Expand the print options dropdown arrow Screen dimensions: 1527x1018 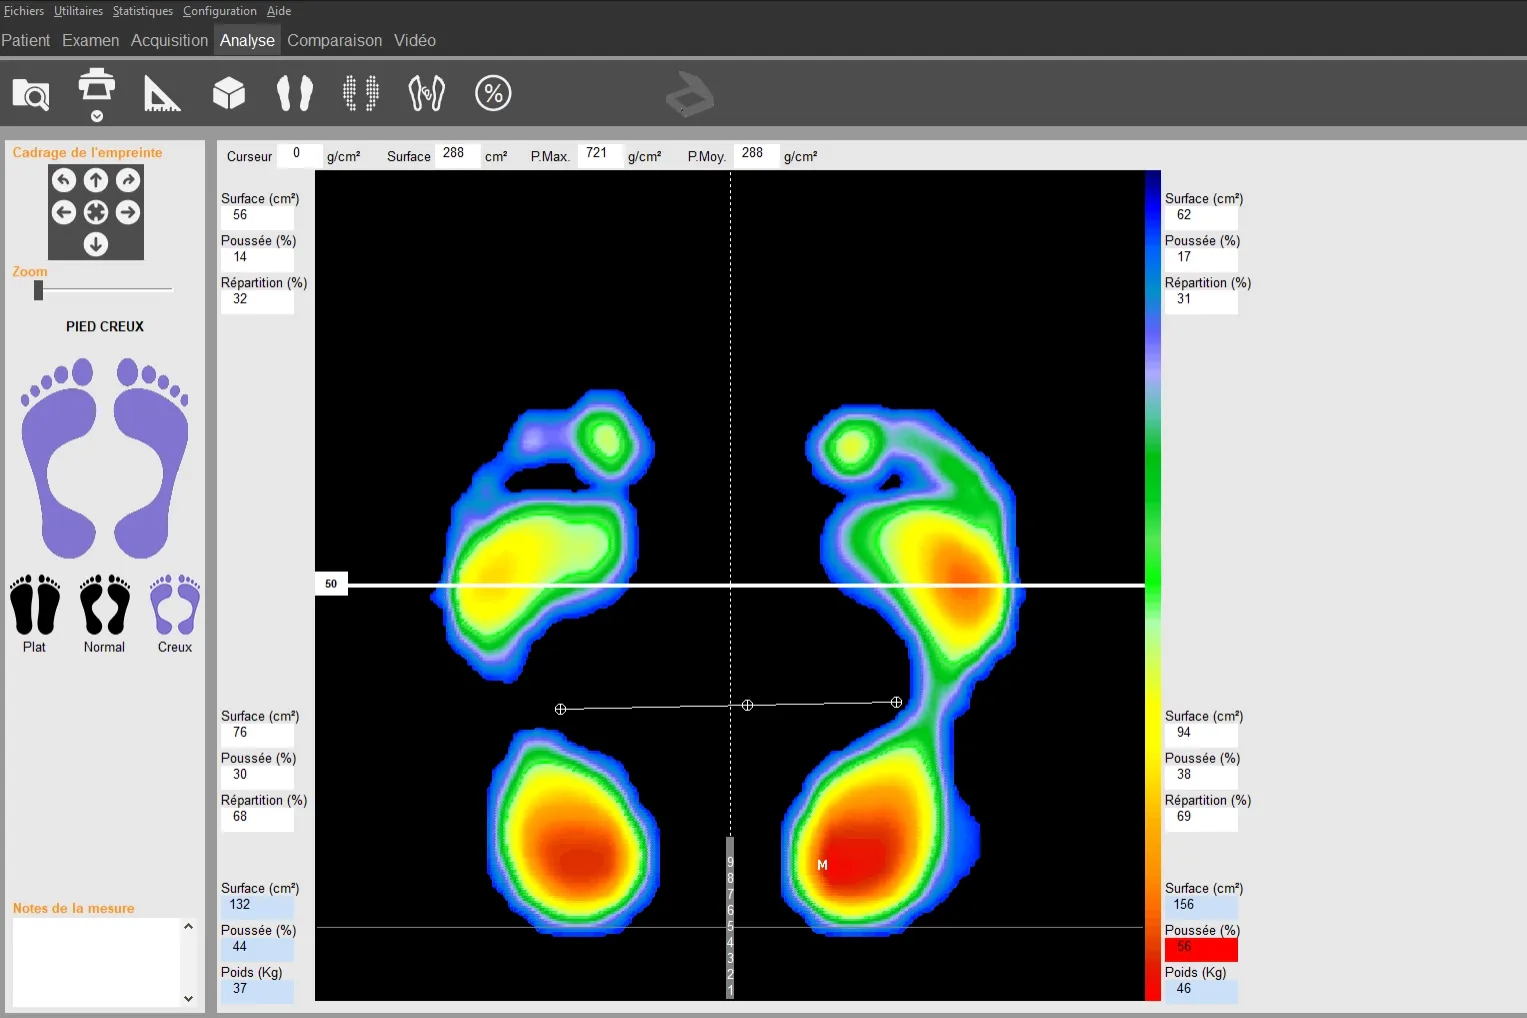coord(97,117)
